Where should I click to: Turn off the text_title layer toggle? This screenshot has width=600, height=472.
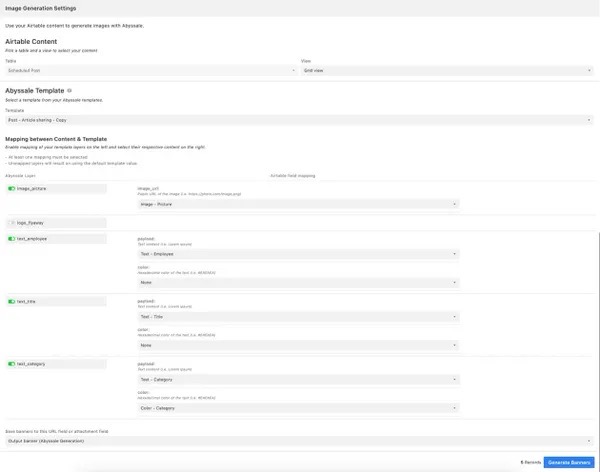click(x=11, y=301)
